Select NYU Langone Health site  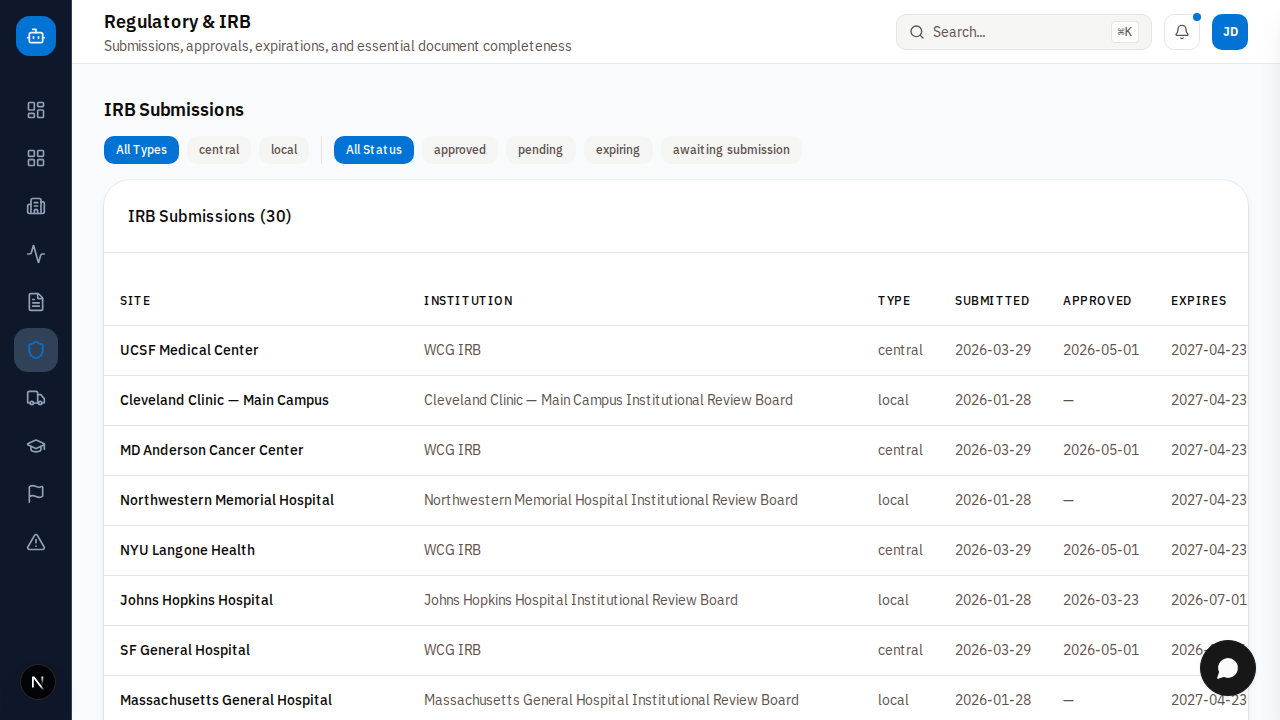pyautogui.click(x=187, y=550)
